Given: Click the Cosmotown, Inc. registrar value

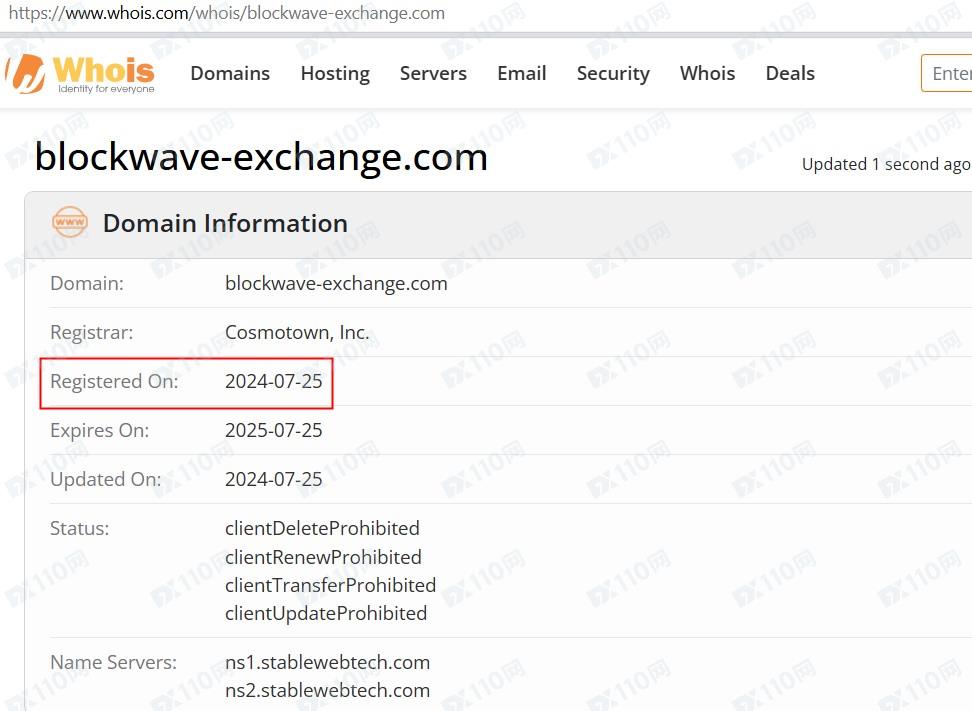Looking at the screenshot, I should 297,332.
